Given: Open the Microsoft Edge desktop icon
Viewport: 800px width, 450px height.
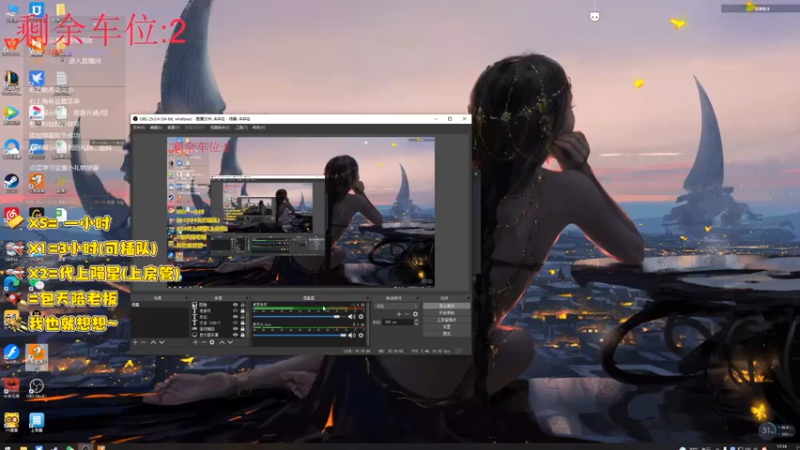Looking at the screenshot, I should pyautogui.click(x=11, y=282).
